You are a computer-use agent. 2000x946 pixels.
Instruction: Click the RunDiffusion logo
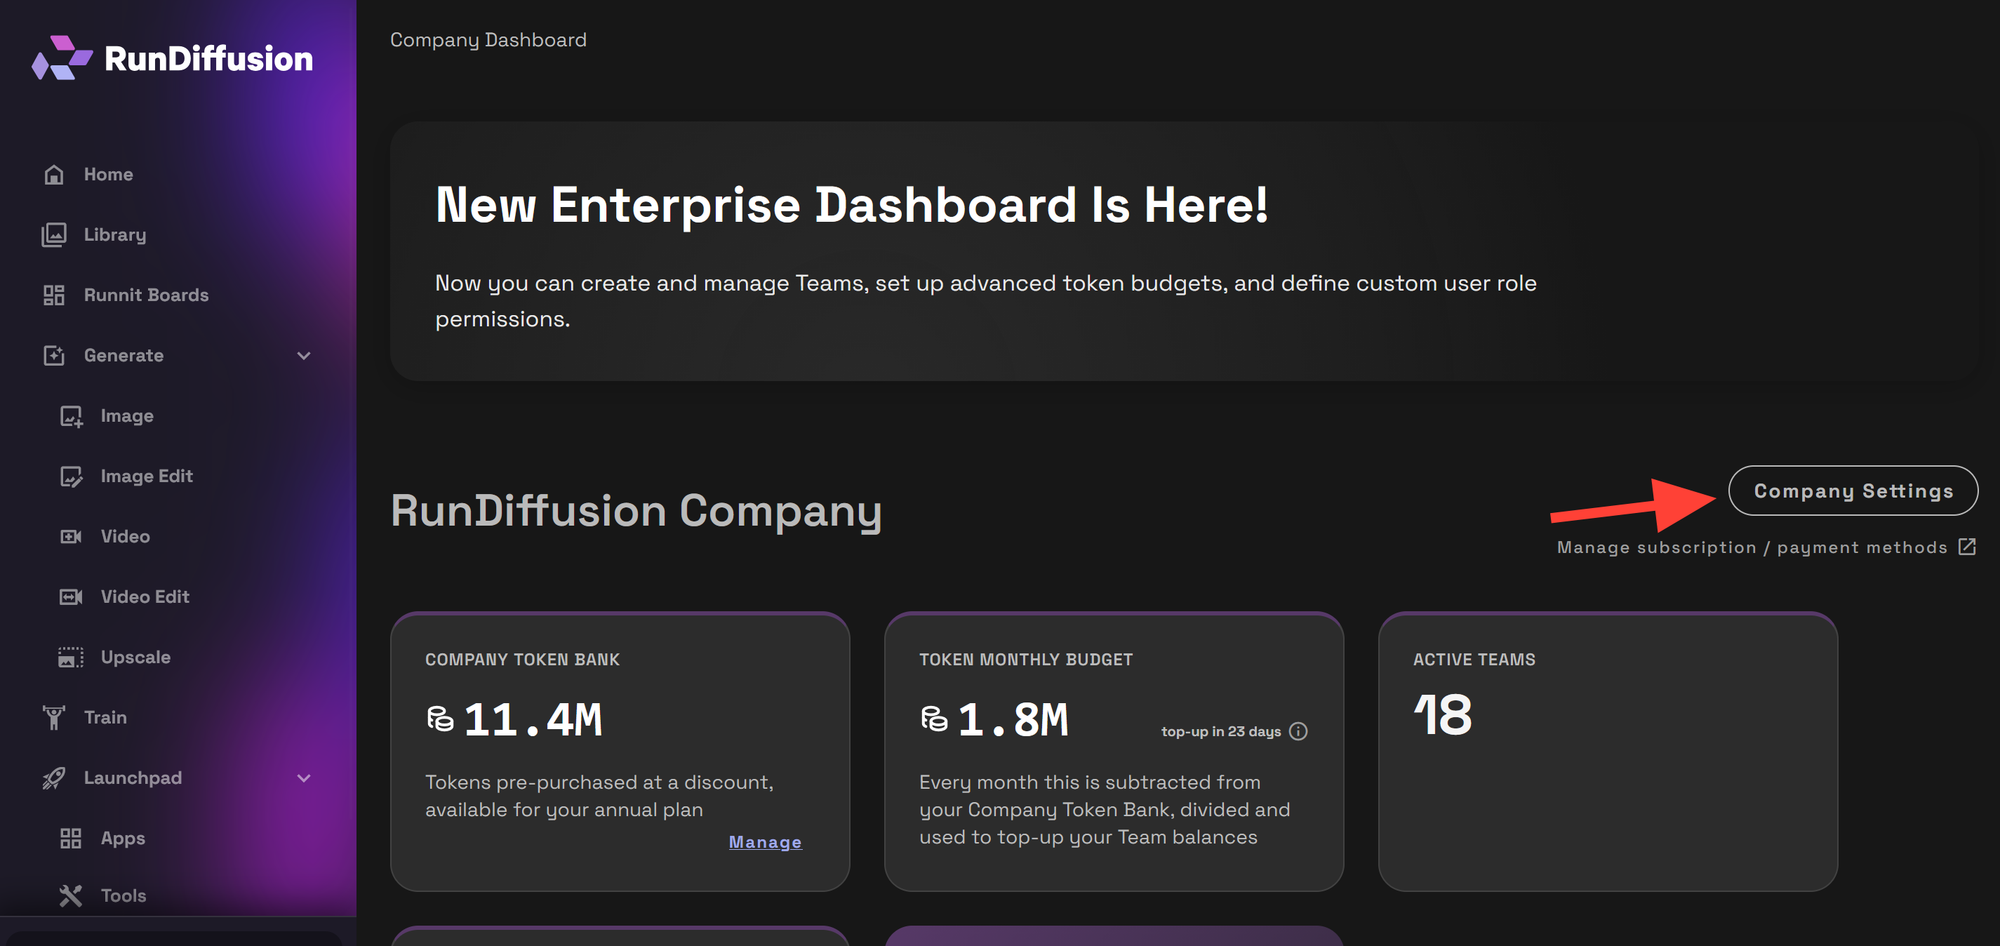tap(171, 59)
